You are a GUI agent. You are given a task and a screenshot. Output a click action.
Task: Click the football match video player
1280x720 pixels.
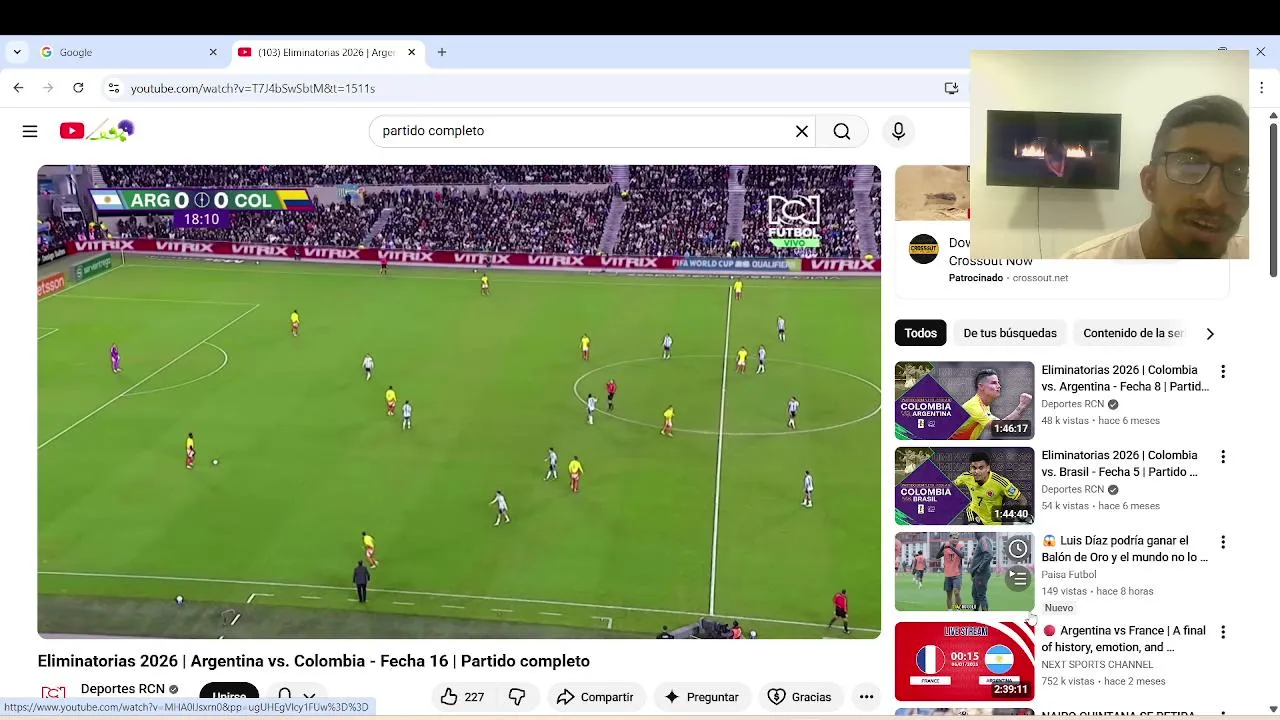(x=459, y=402)
